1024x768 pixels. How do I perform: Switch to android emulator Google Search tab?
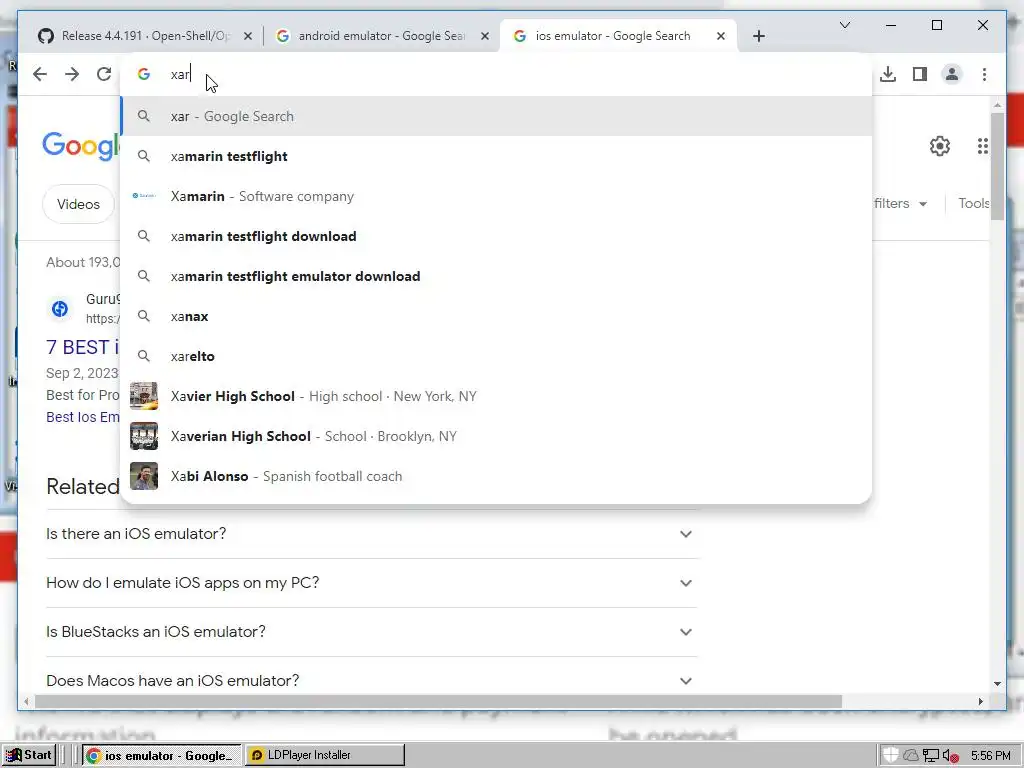pos(381,36)
